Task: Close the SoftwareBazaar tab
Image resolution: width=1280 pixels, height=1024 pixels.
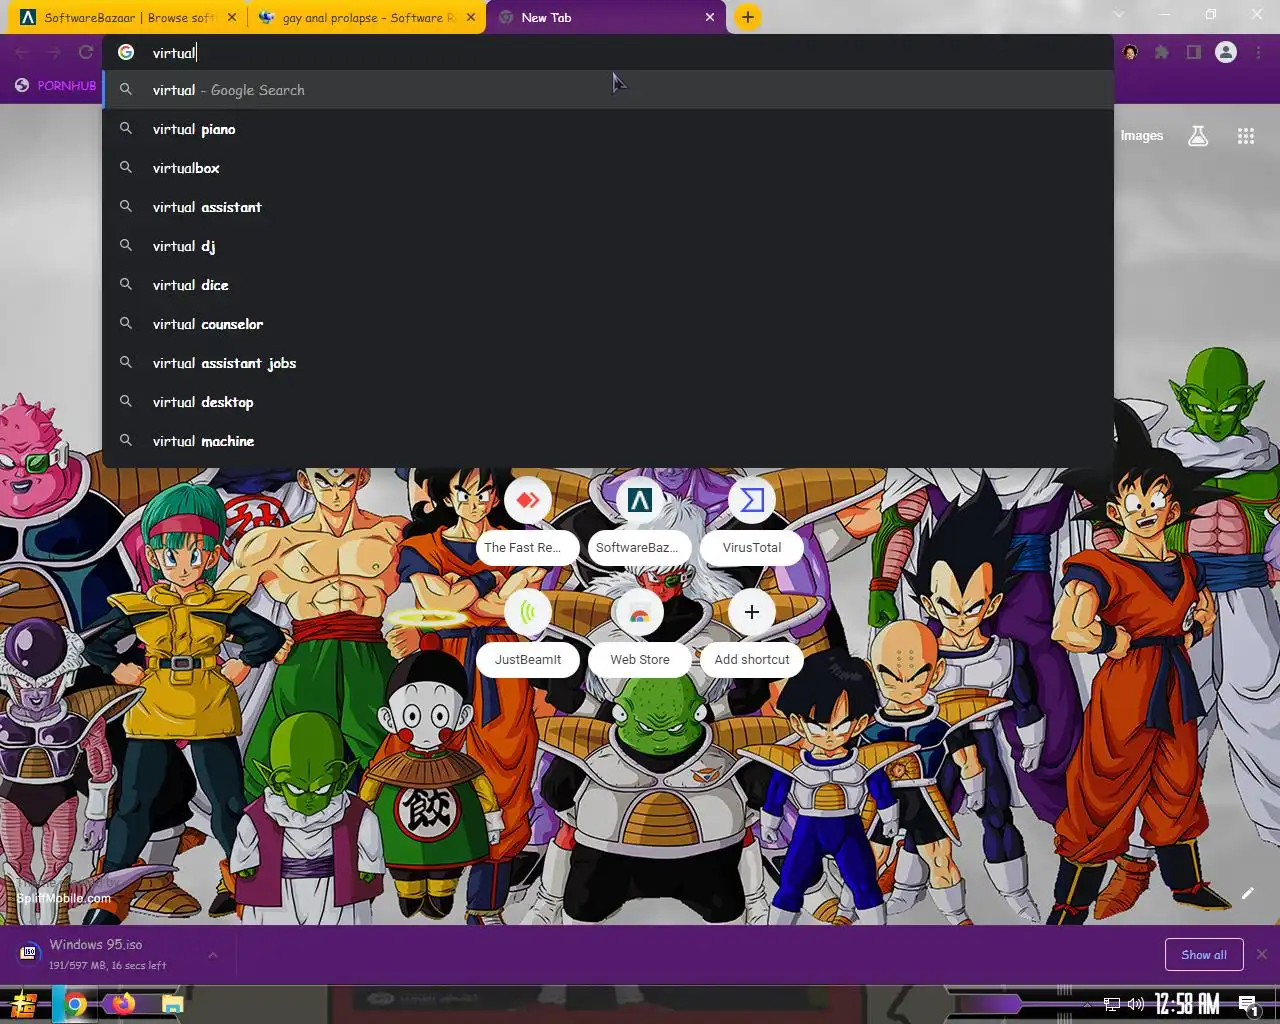Action: 232,17
